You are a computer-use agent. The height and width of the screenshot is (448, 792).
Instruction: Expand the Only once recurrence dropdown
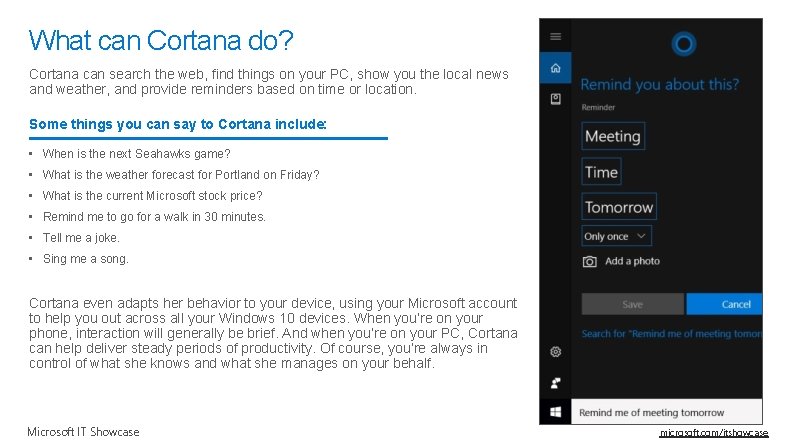point(616,236)
